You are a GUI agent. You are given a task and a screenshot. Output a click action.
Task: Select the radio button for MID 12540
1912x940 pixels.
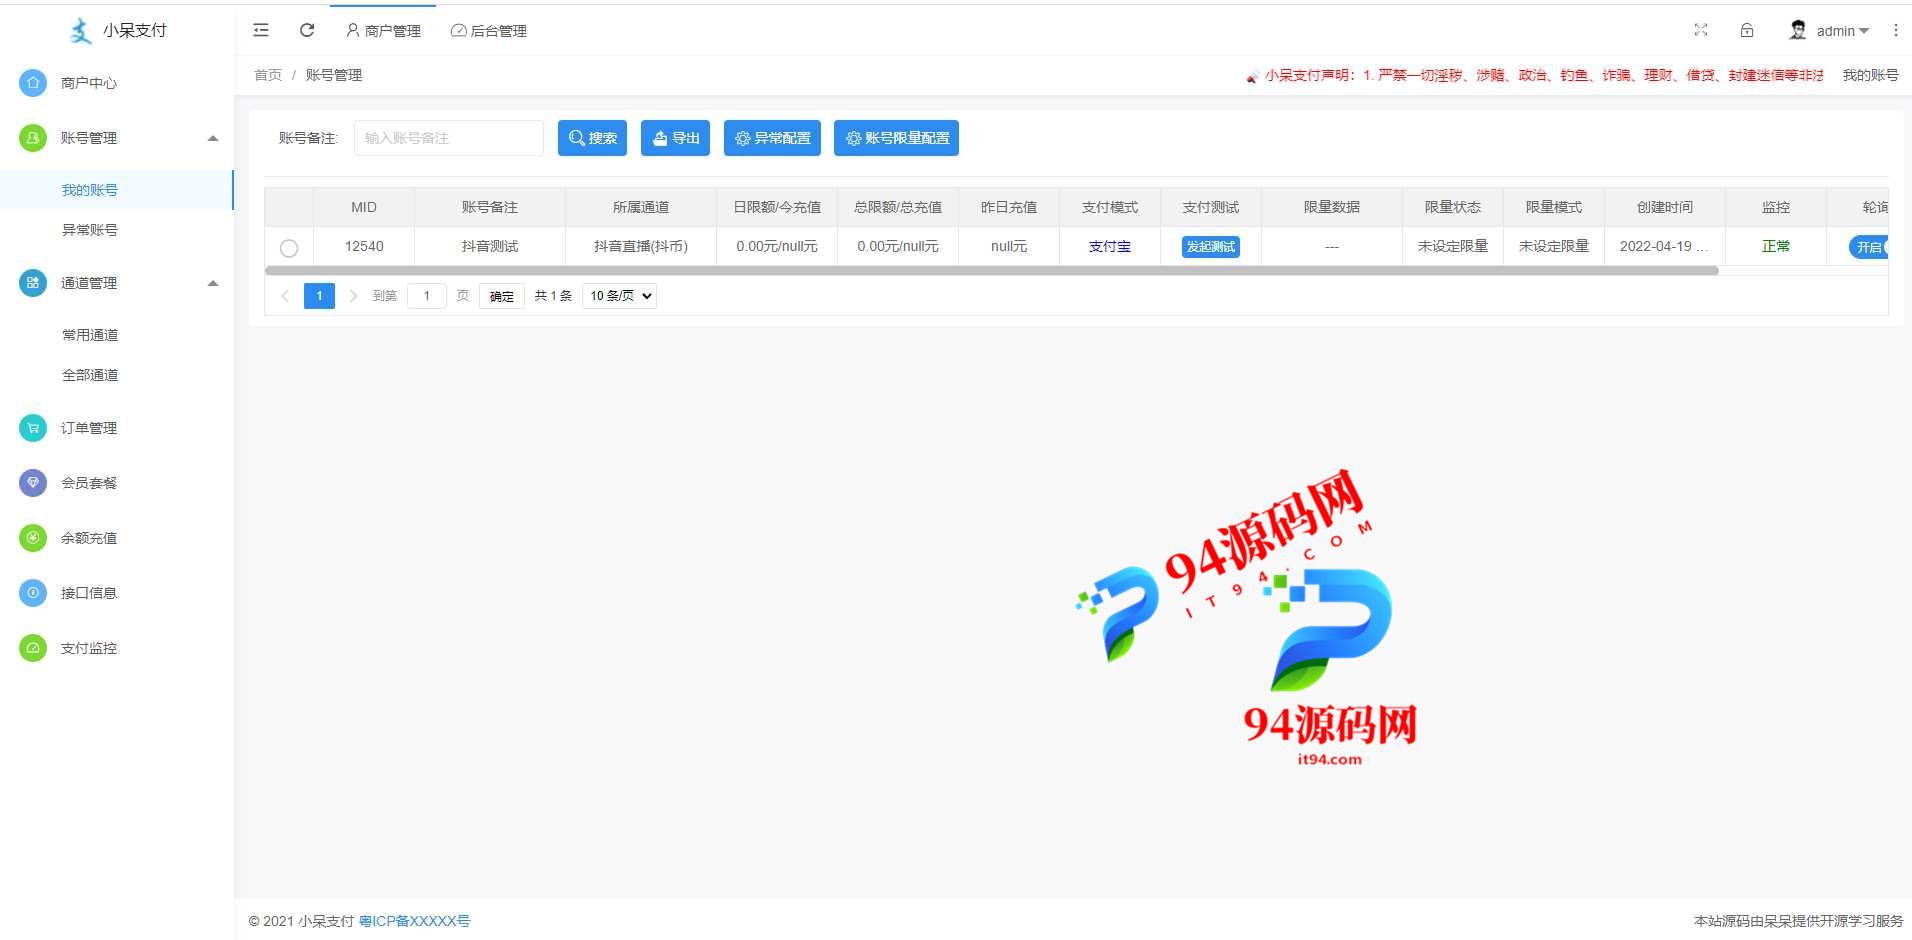289,248
